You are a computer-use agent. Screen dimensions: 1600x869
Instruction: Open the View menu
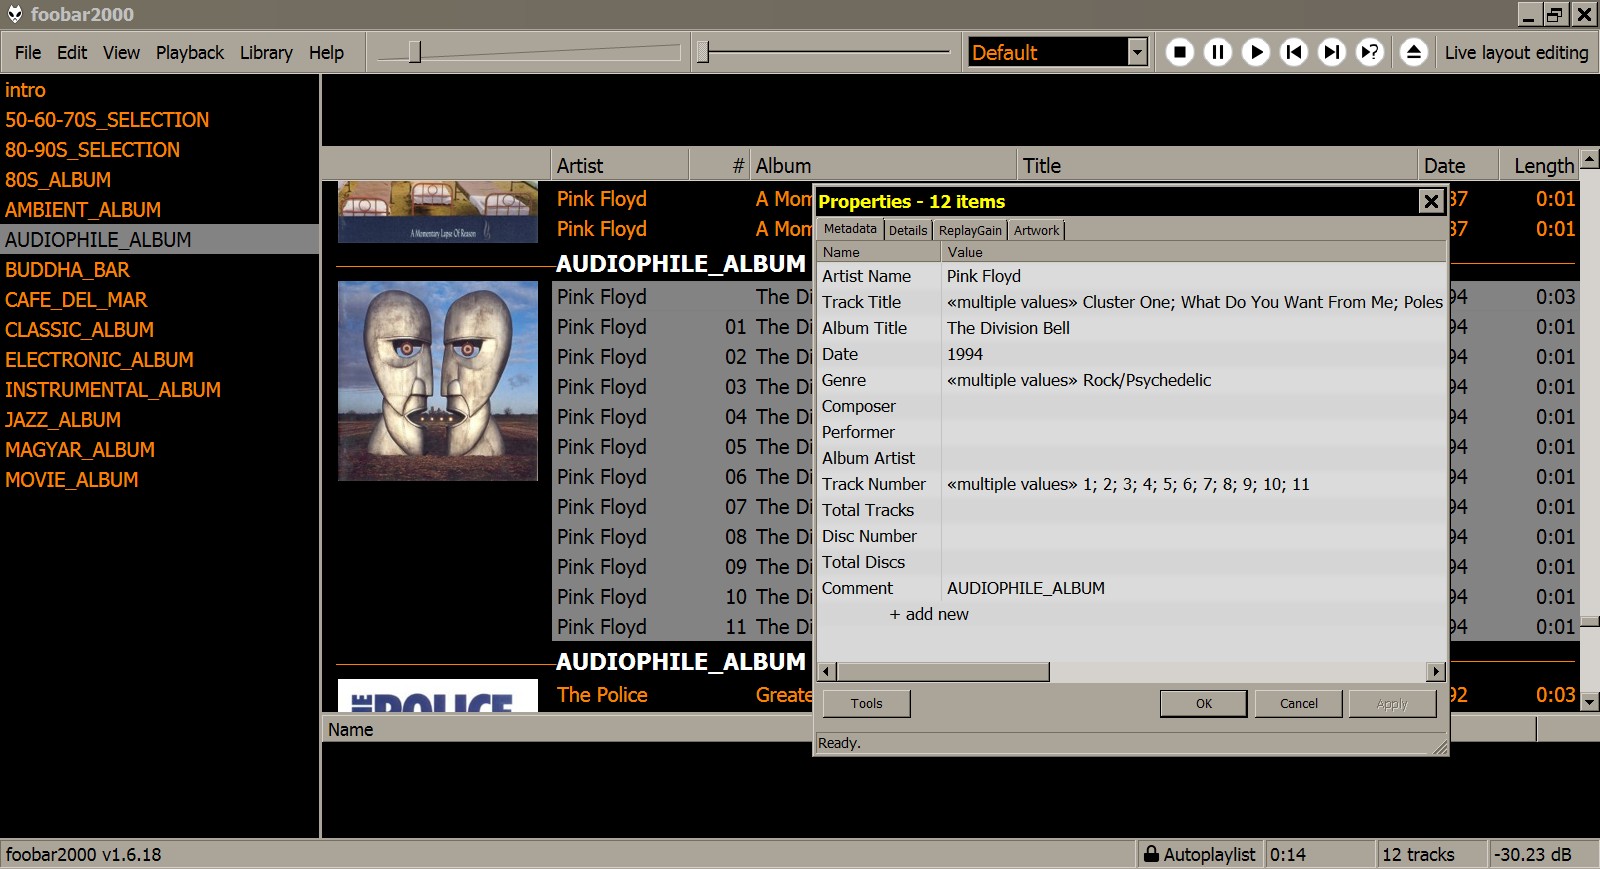click(x=121, y=53)
